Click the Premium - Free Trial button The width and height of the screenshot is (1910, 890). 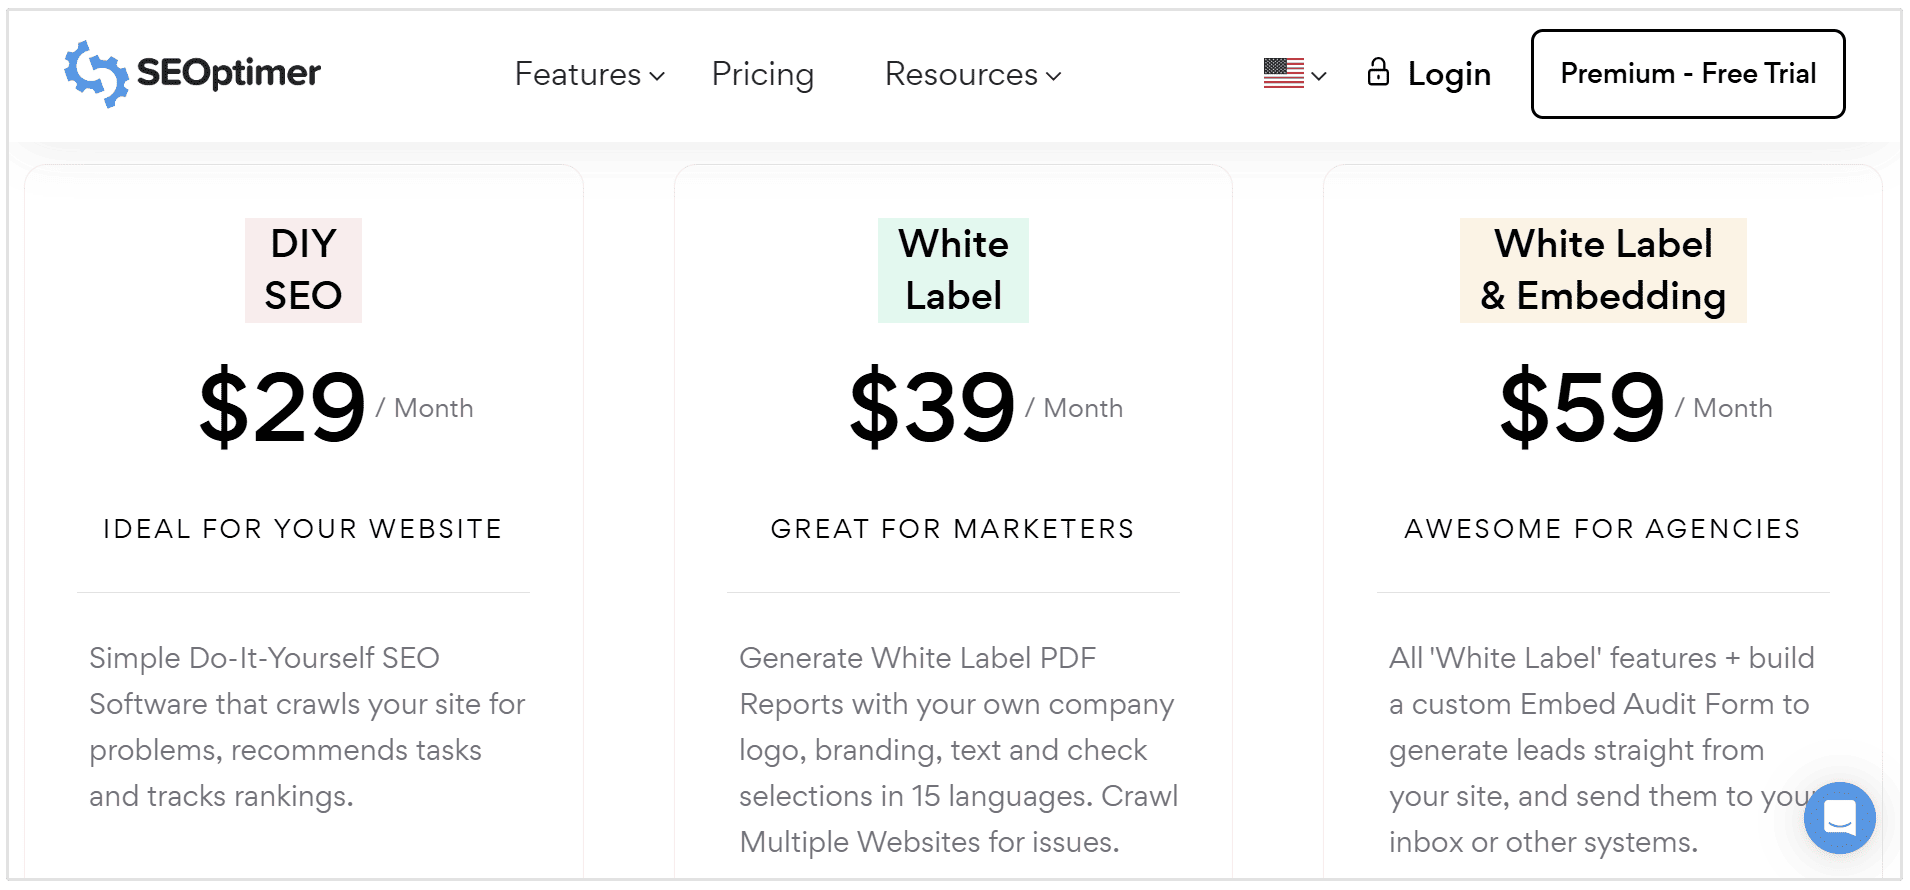click(x=1687, y=73)
